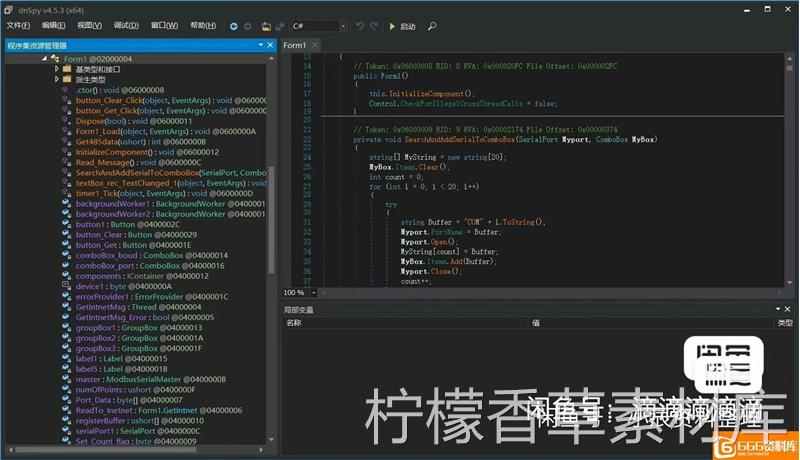The width and height of the screenshot is (800, 460).
Task: Click the redo toolbar icon
Action: (374, 26)
